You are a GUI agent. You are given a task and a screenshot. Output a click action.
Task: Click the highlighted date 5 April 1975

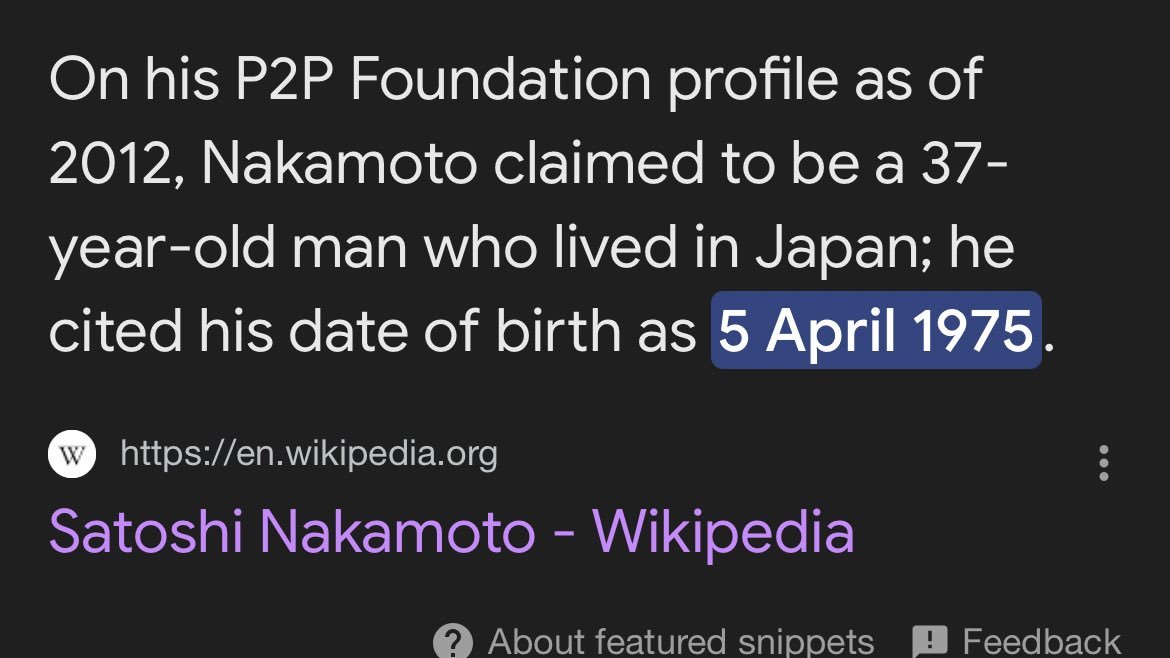tap(875, 331)
